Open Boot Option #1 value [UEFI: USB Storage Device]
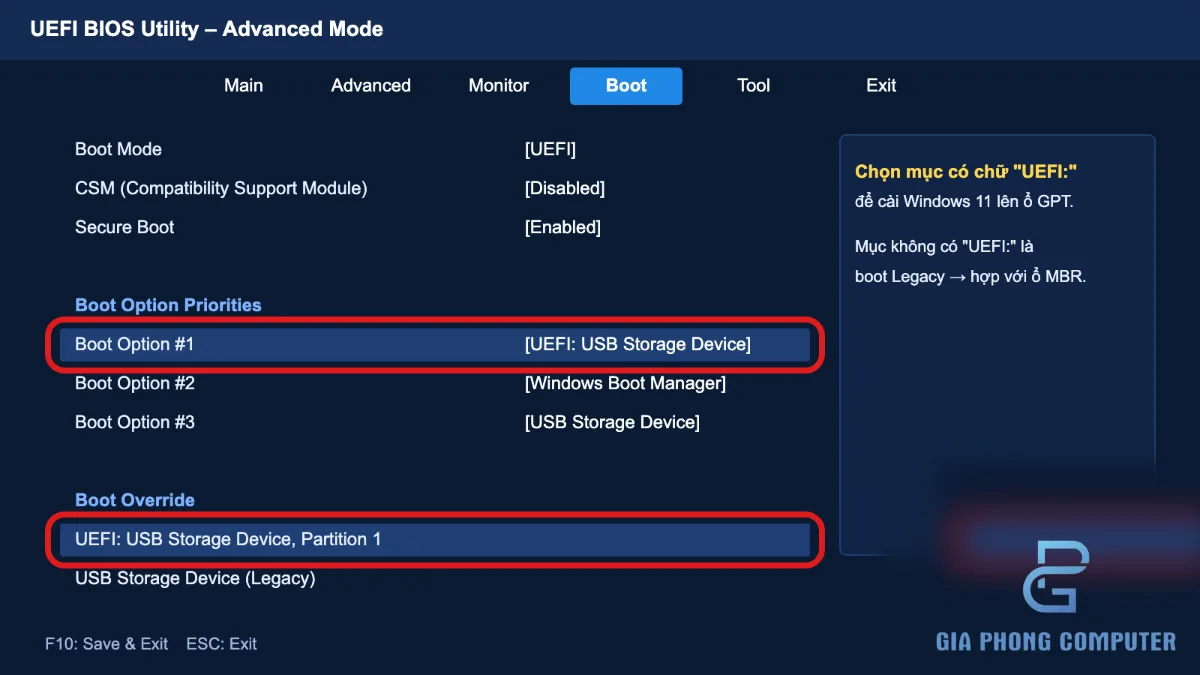 (x=637, y=344)
